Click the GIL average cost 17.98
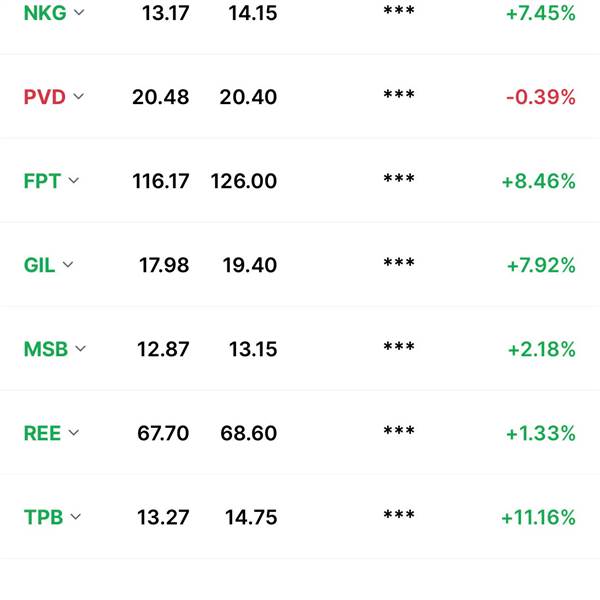 164,265
